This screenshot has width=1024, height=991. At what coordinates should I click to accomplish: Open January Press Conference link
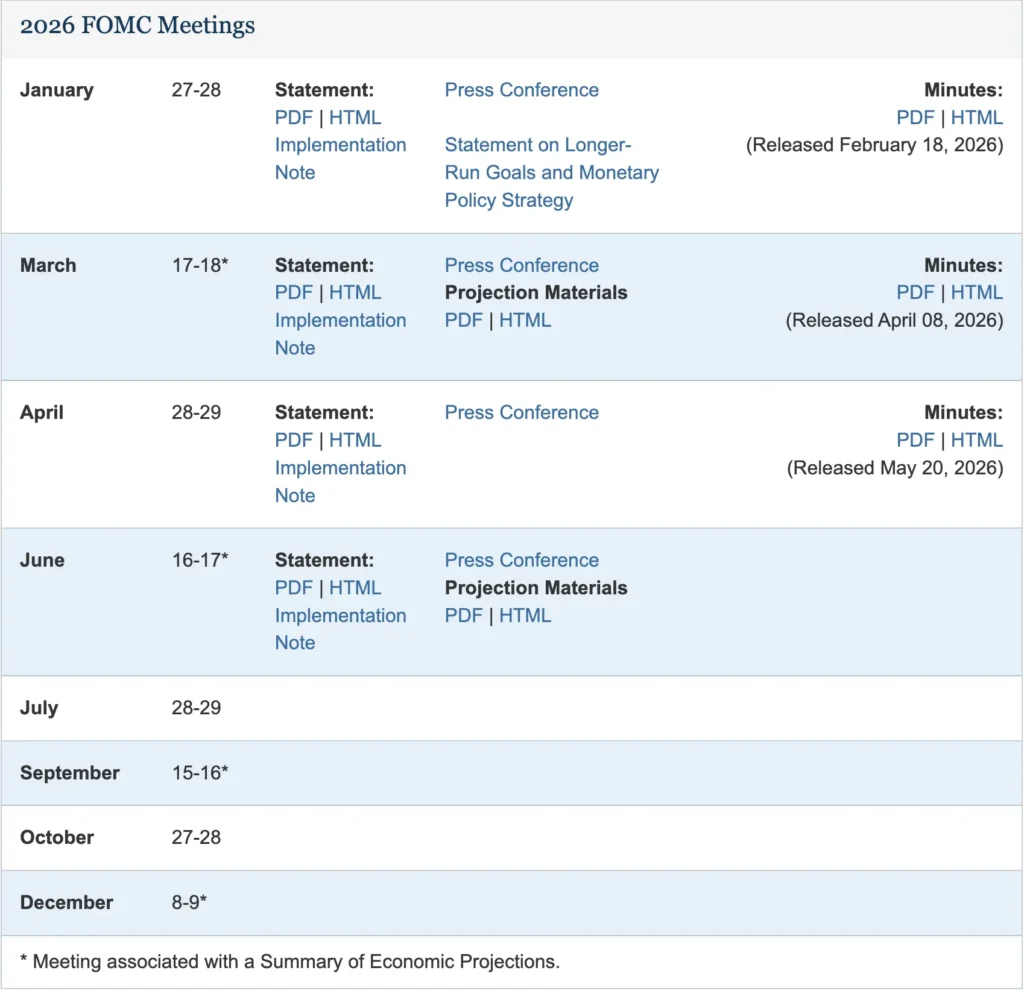point(522,90)
